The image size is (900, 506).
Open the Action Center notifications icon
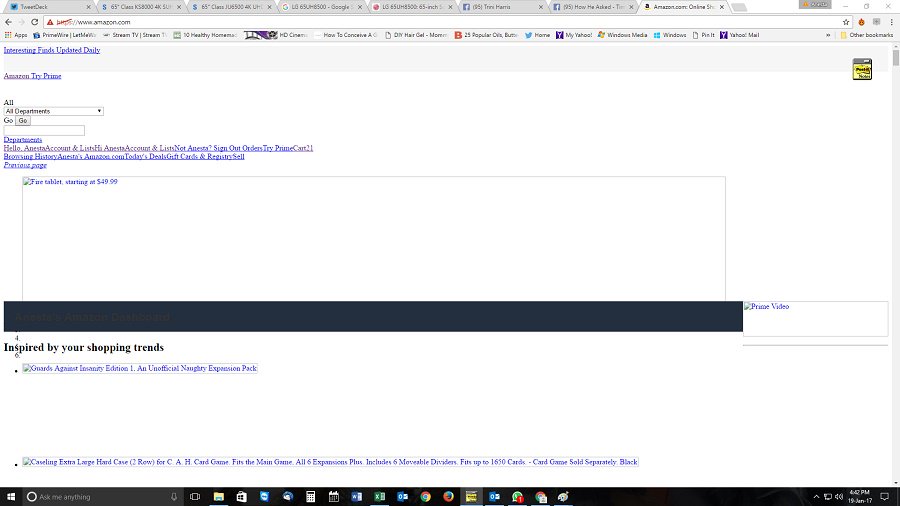(885, 497)
